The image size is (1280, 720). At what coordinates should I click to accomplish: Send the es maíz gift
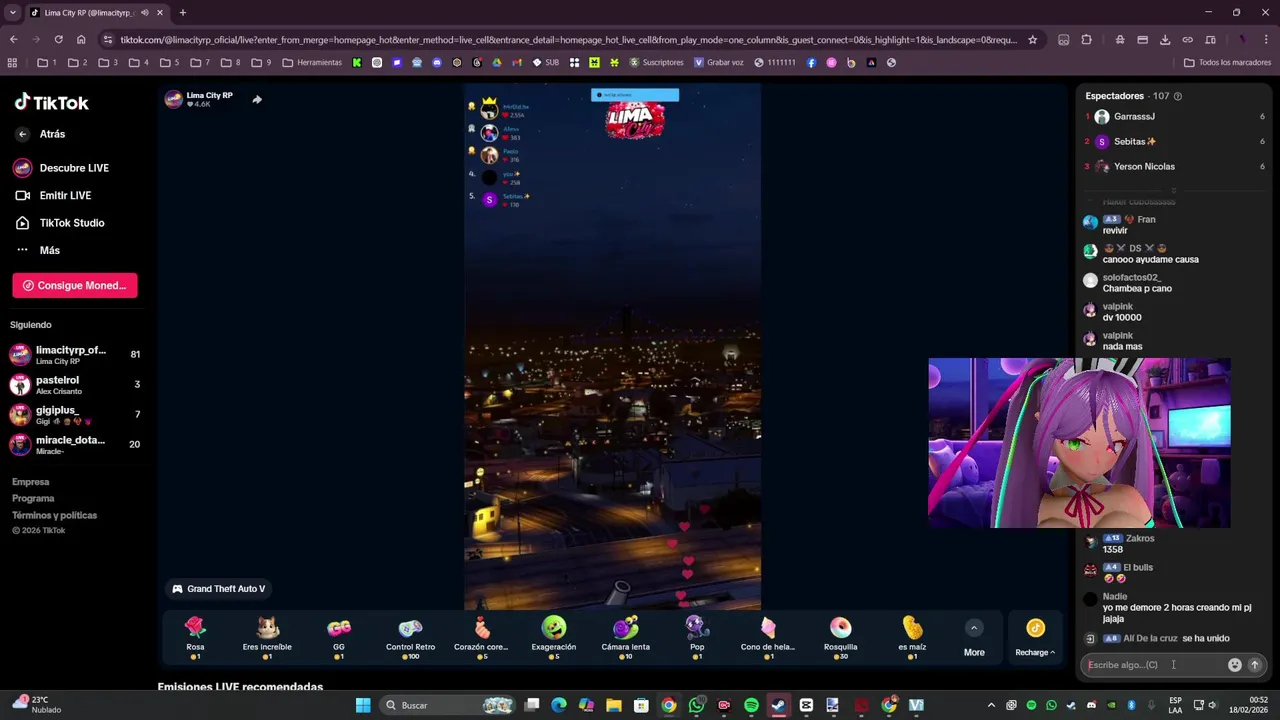point(912,637)
